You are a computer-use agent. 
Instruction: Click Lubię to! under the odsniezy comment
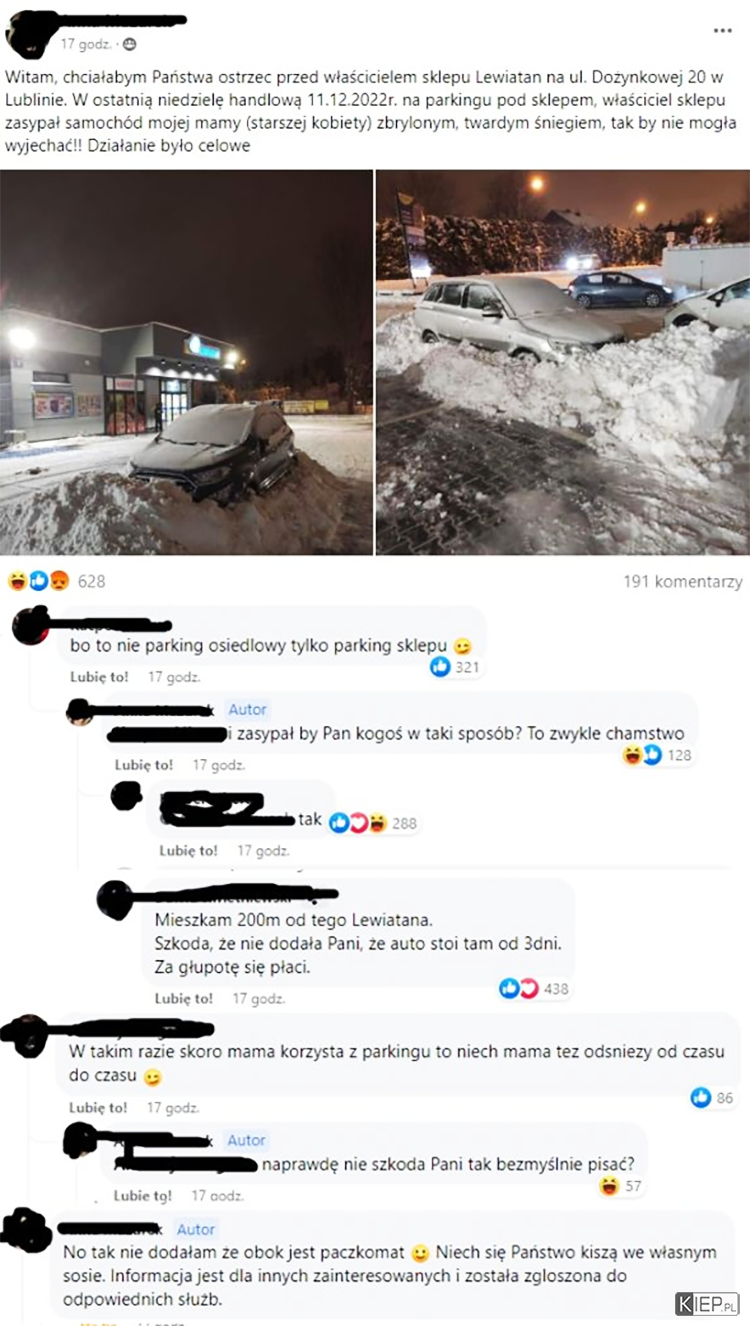98,1107
